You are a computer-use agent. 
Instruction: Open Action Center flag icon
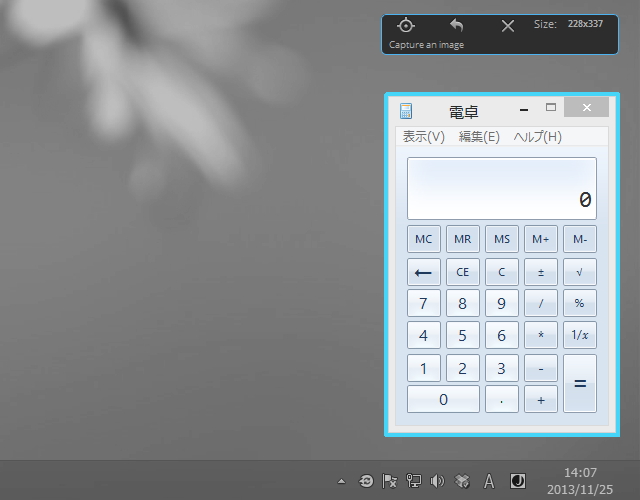pyautogui.click(x=389, y=481)
